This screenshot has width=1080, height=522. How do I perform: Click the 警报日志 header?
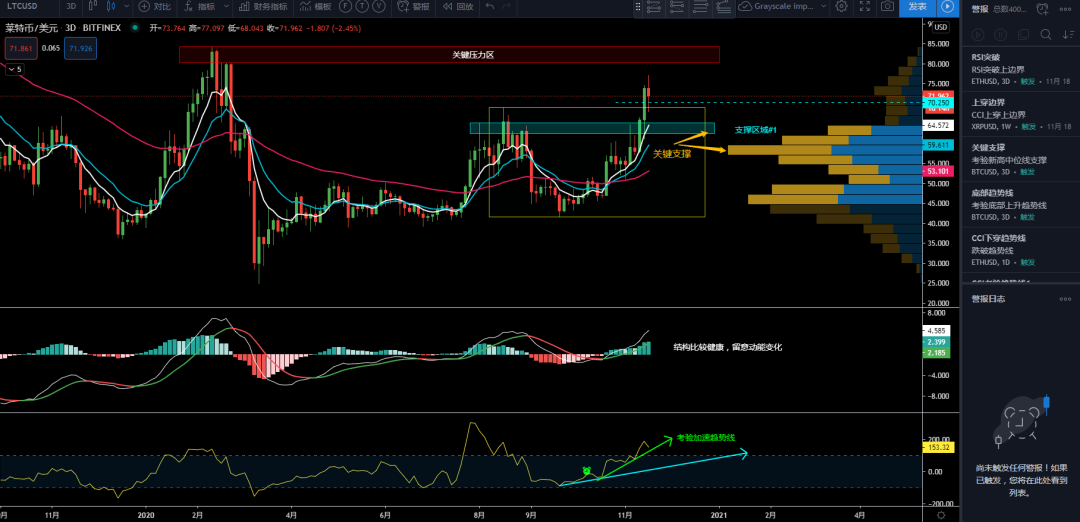[988, 299]
